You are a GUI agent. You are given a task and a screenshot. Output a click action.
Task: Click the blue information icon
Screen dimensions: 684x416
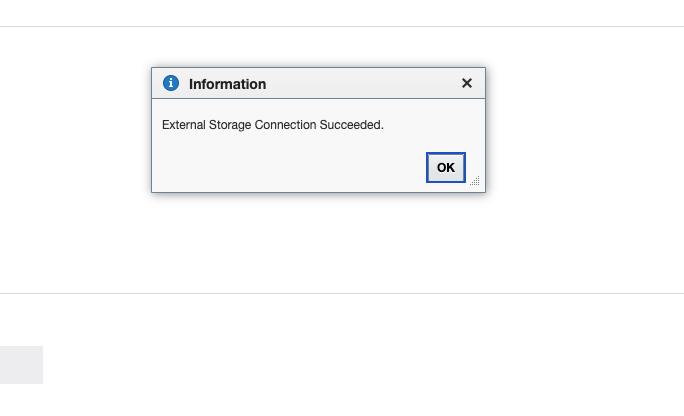[x=171, y=83]
